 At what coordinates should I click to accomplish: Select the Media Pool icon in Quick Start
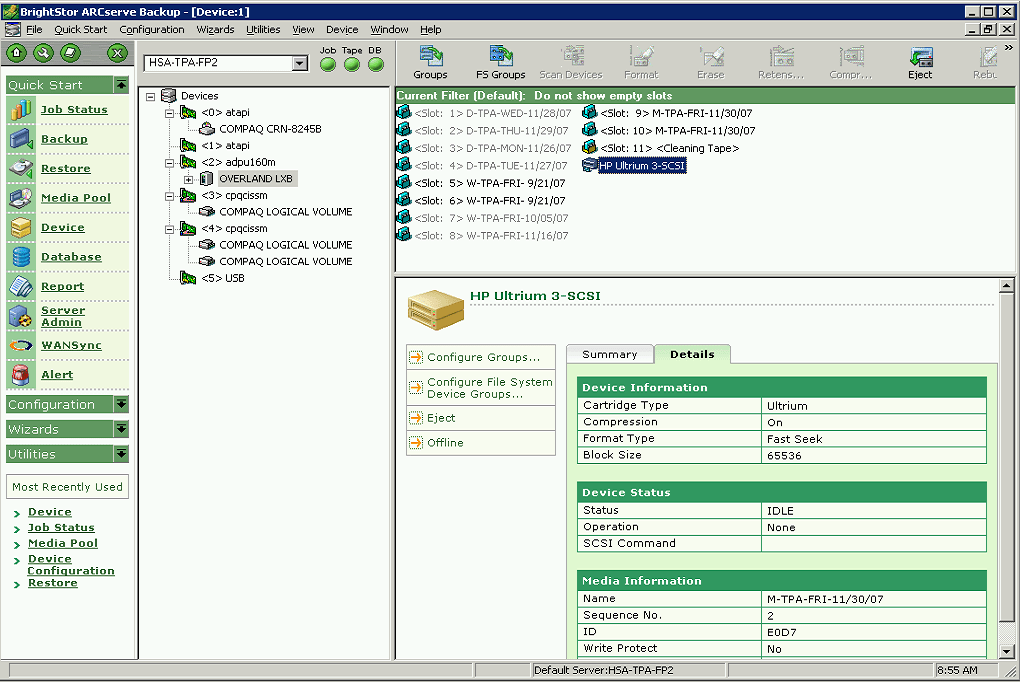tap(74, 198)
